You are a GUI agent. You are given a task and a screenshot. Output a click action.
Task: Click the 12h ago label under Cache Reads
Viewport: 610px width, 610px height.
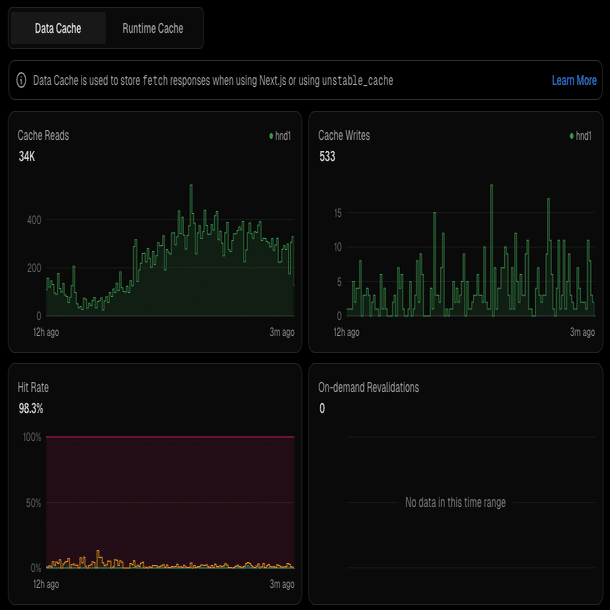47,332
